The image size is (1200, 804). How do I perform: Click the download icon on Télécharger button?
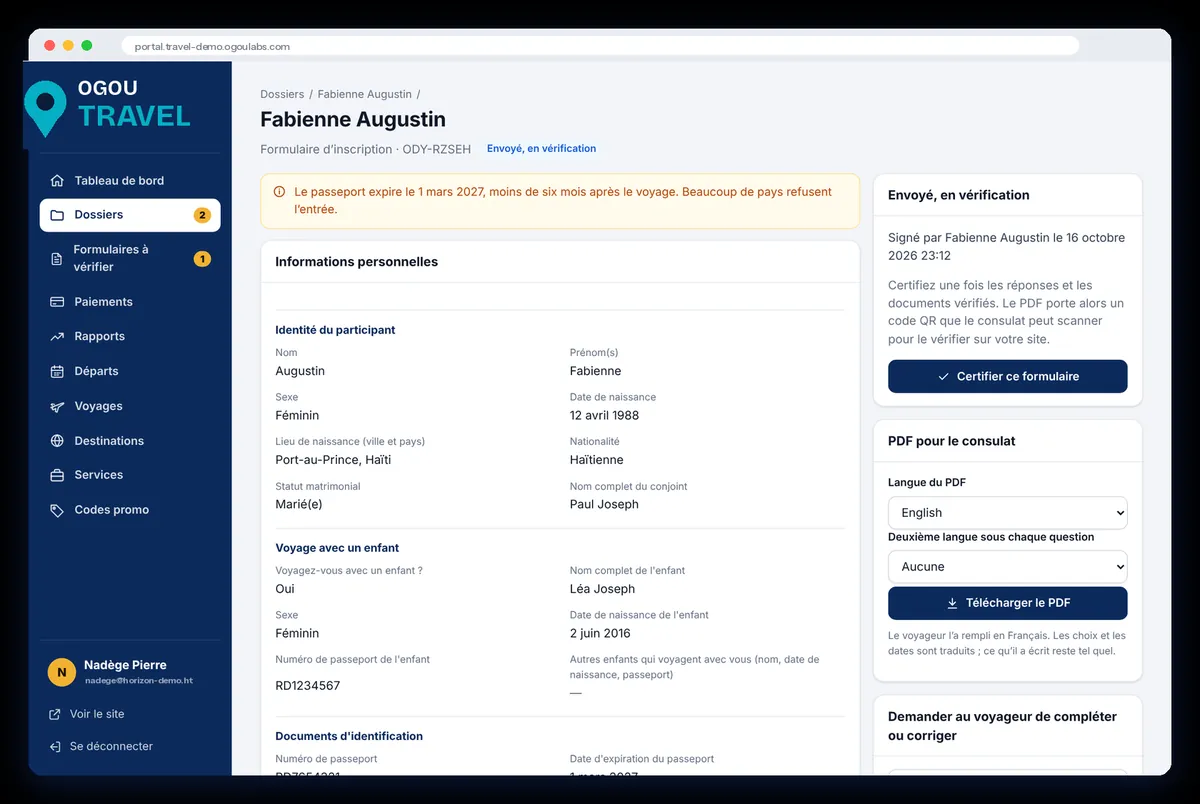point(952,604)
